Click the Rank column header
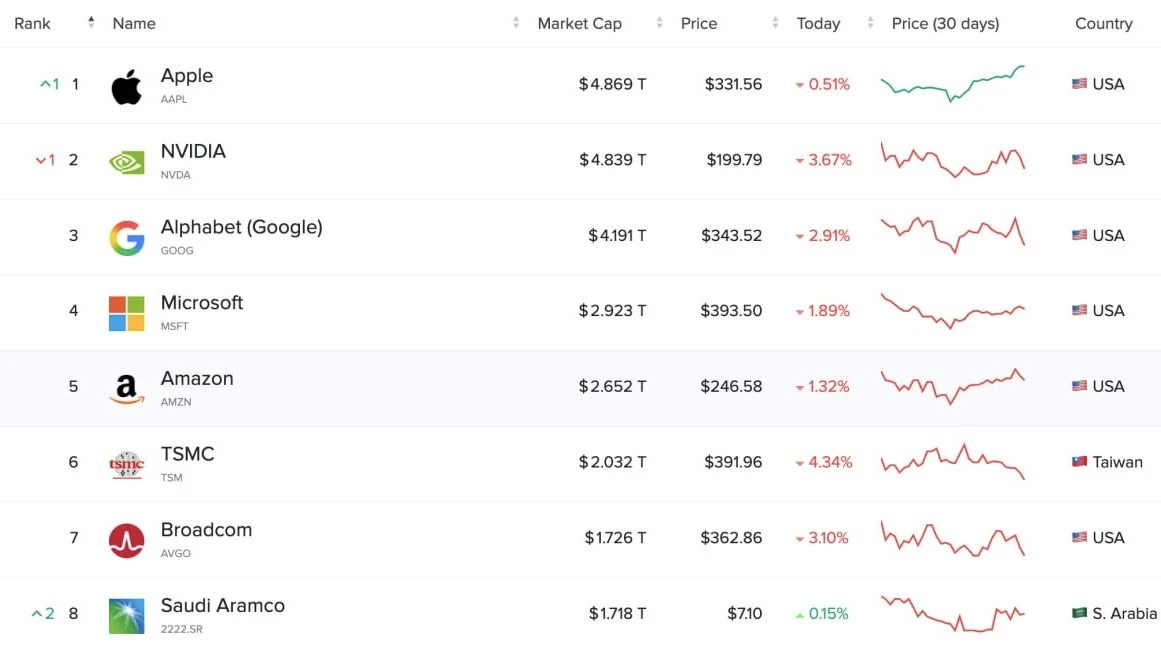Screen dimensions: 1161x653 click(x=32, y=24)
